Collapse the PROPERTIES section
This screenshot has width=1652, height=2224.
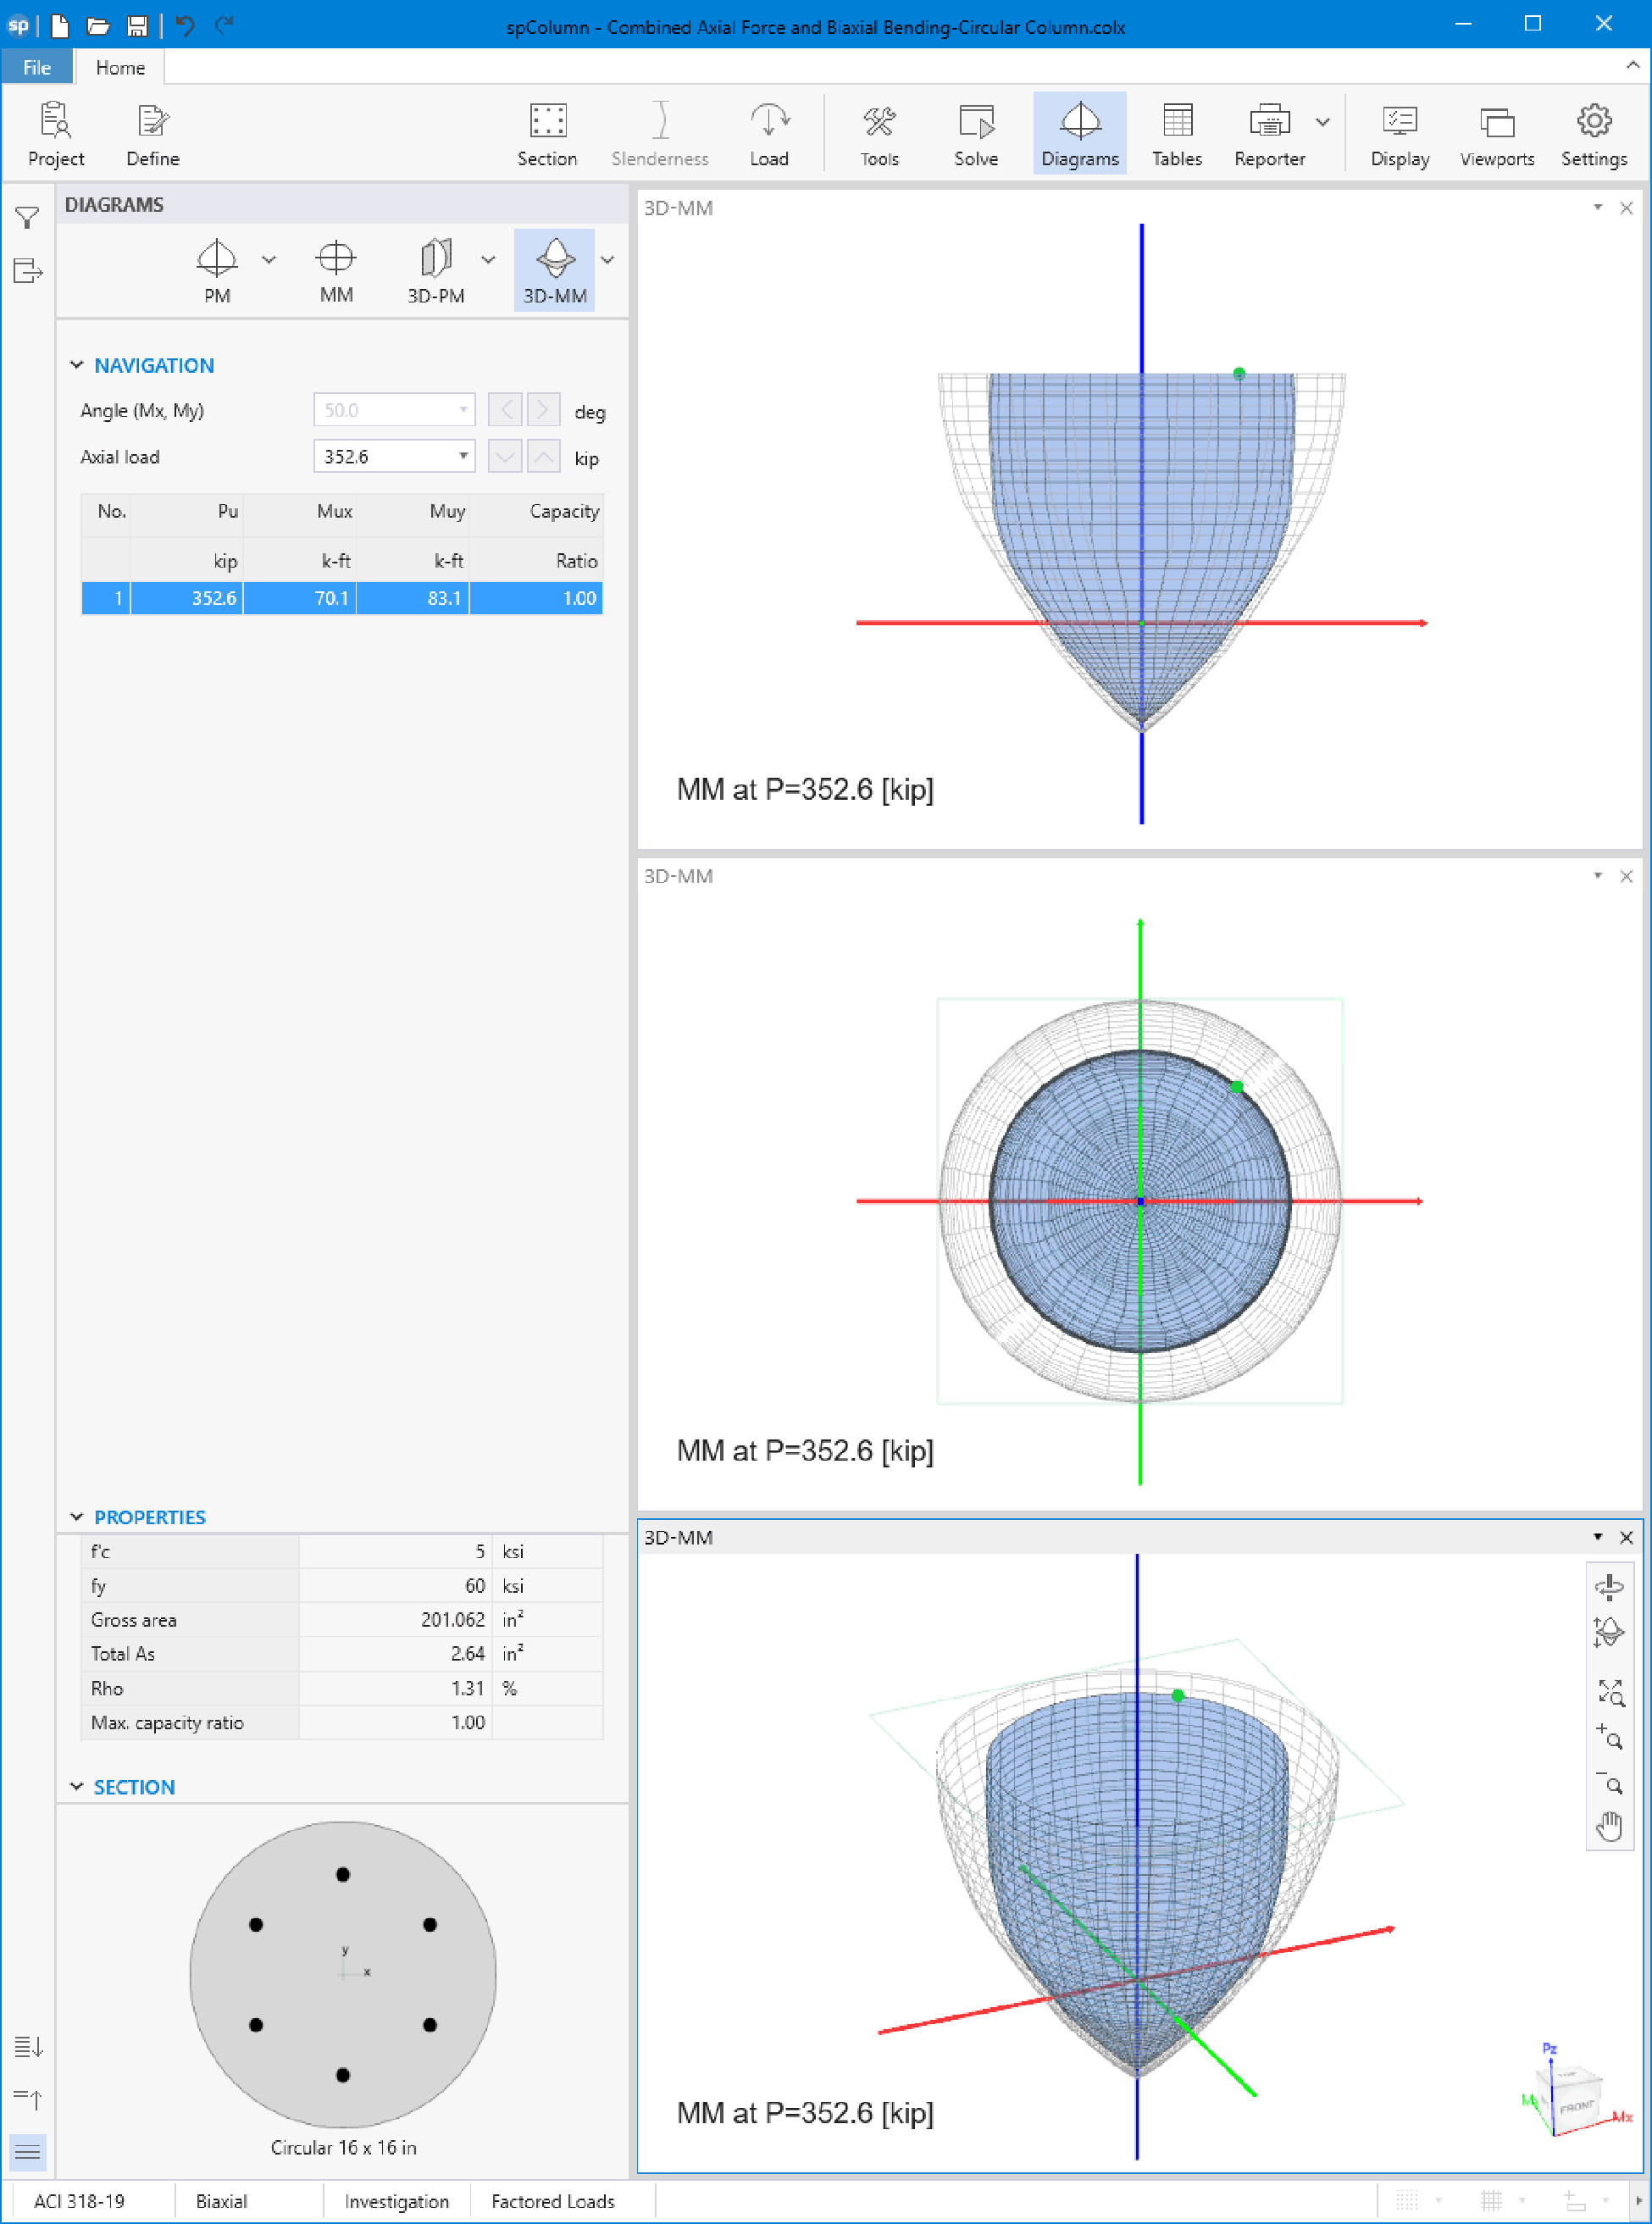pyautogui.click(x=77, y=1517)
